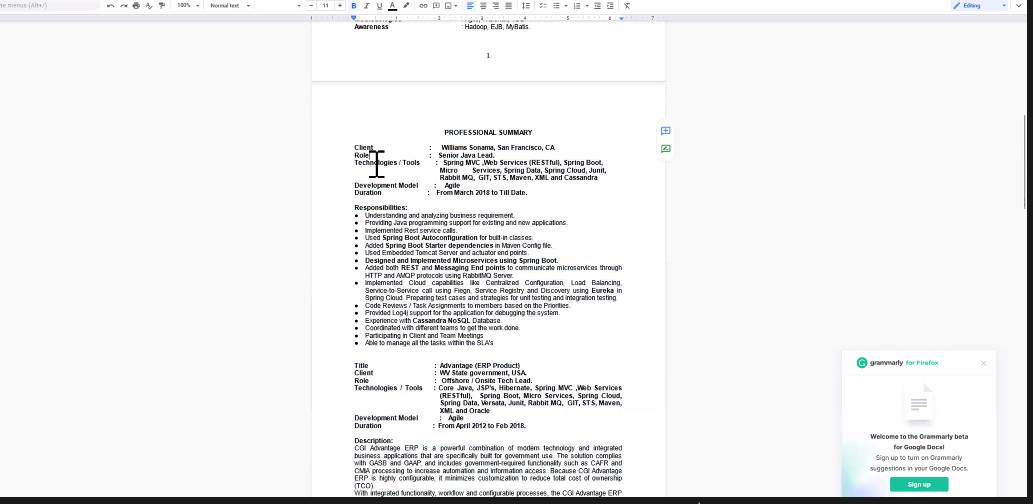Click the Grammarly logo in the popup
The image size is (1033, 504).
coord(862,362)
